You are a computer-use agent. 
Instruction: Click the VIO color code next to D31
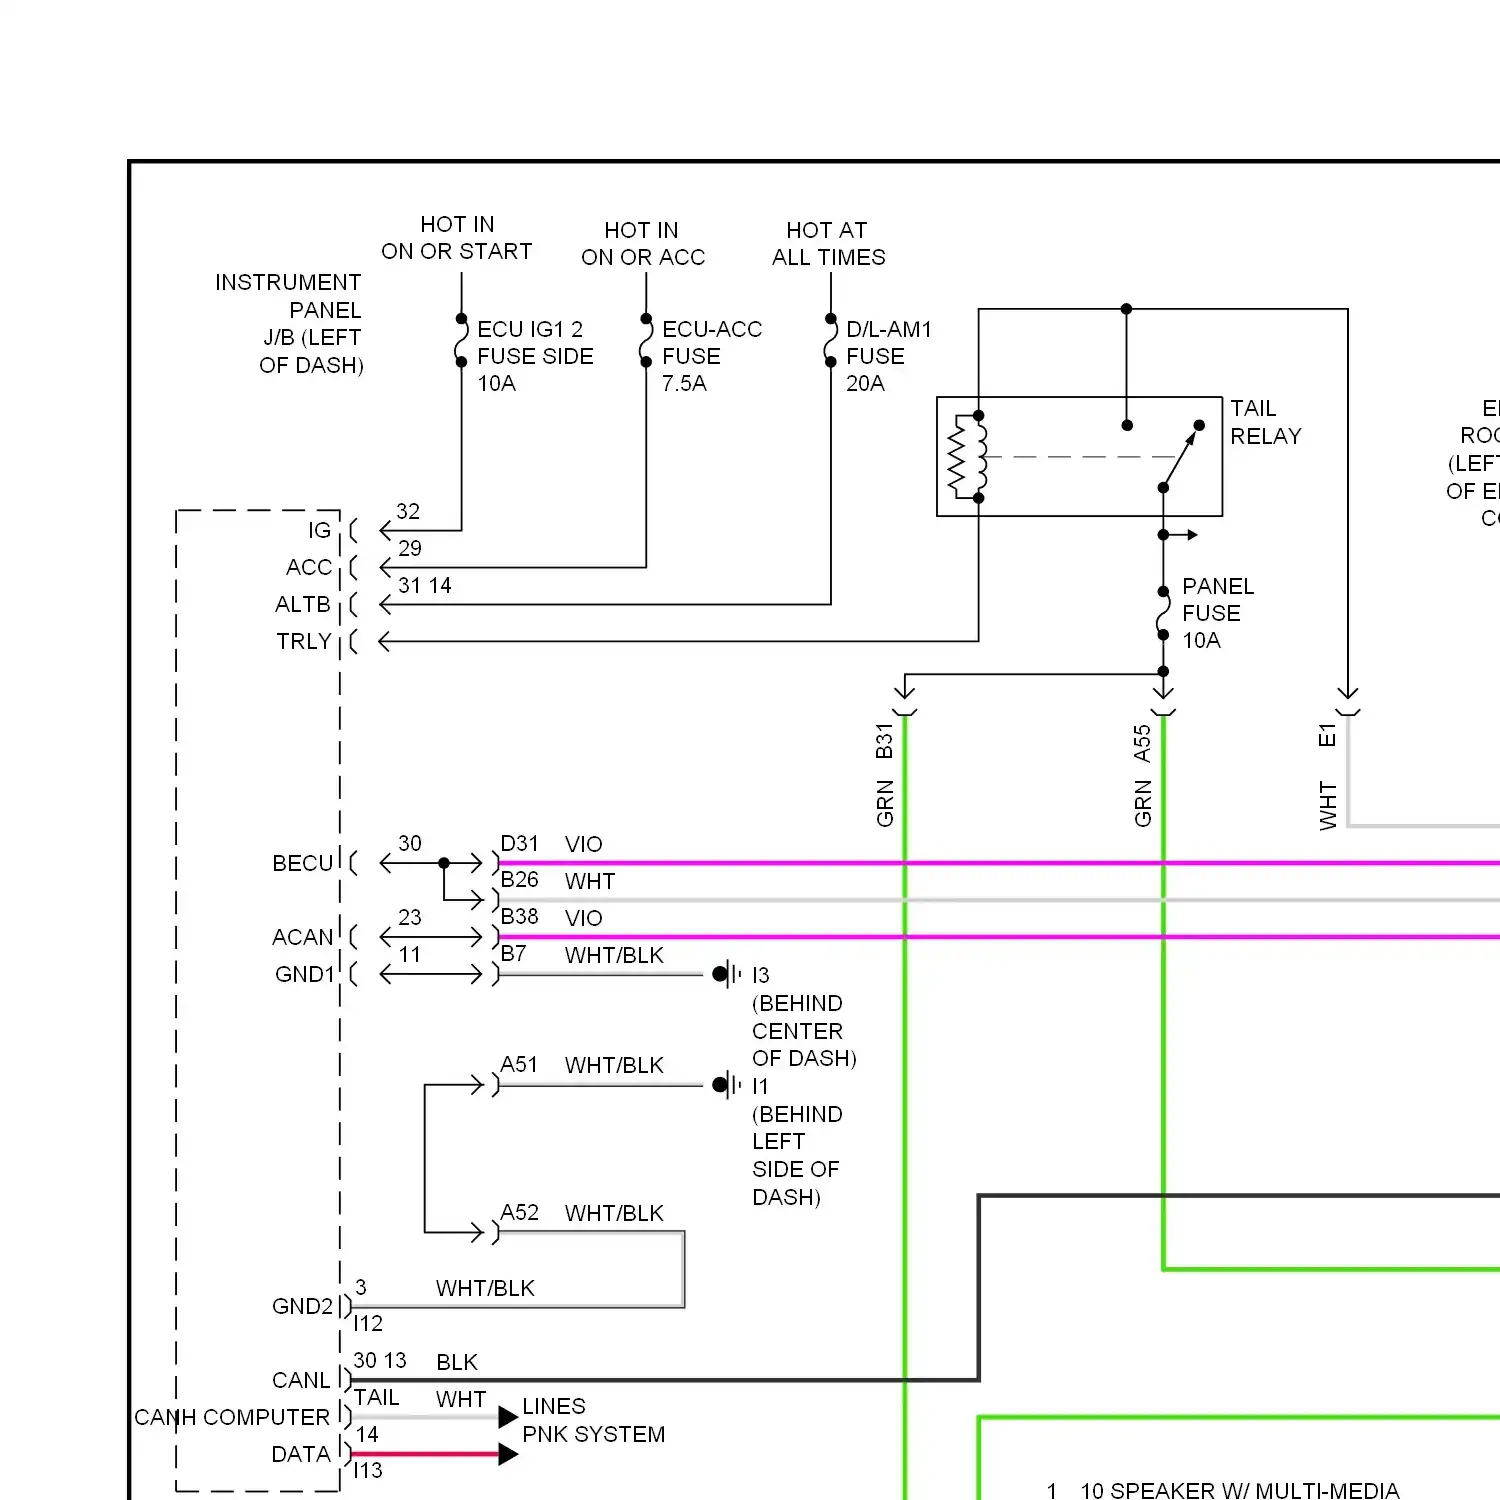point(584,845)
